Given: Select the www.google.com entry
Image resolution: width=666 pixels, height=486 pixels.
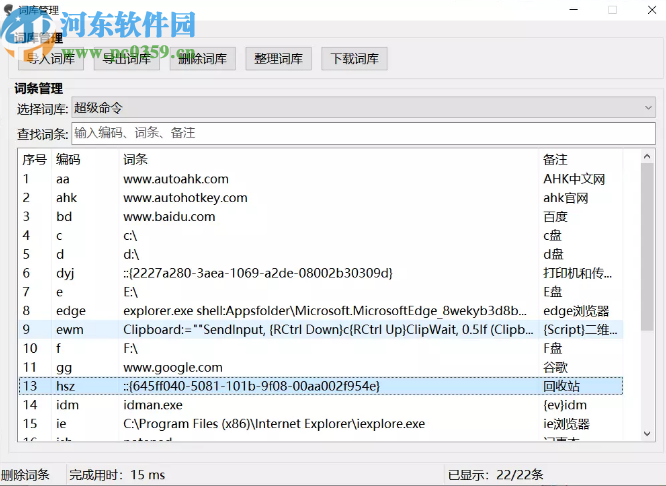Looking at the screenshot, I should (321, 367).
